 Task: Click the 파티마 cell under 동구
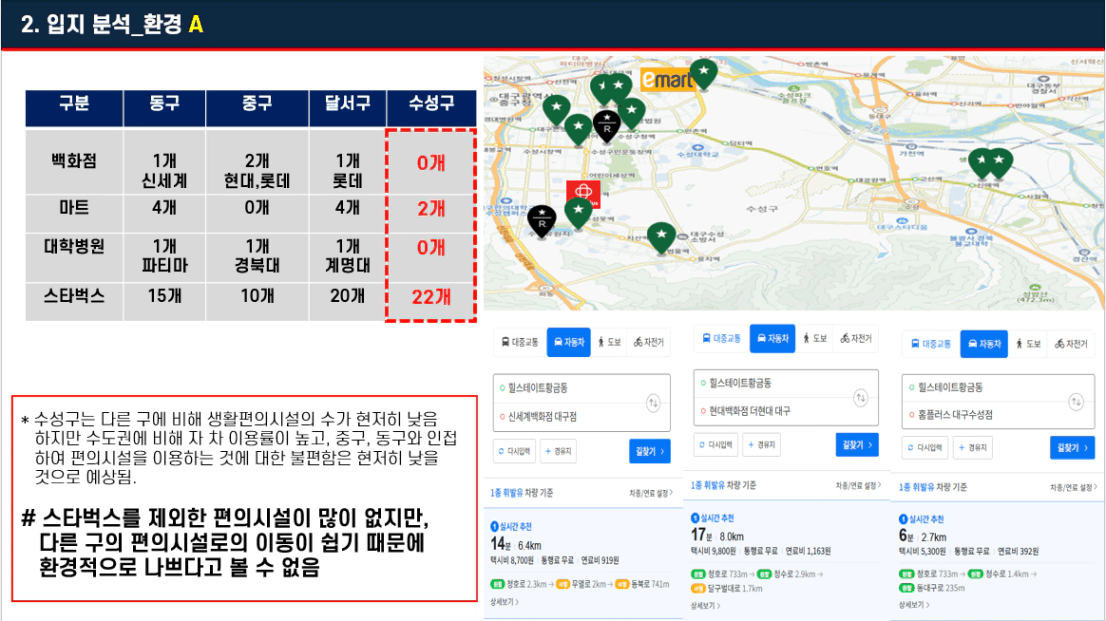[164, 265]
